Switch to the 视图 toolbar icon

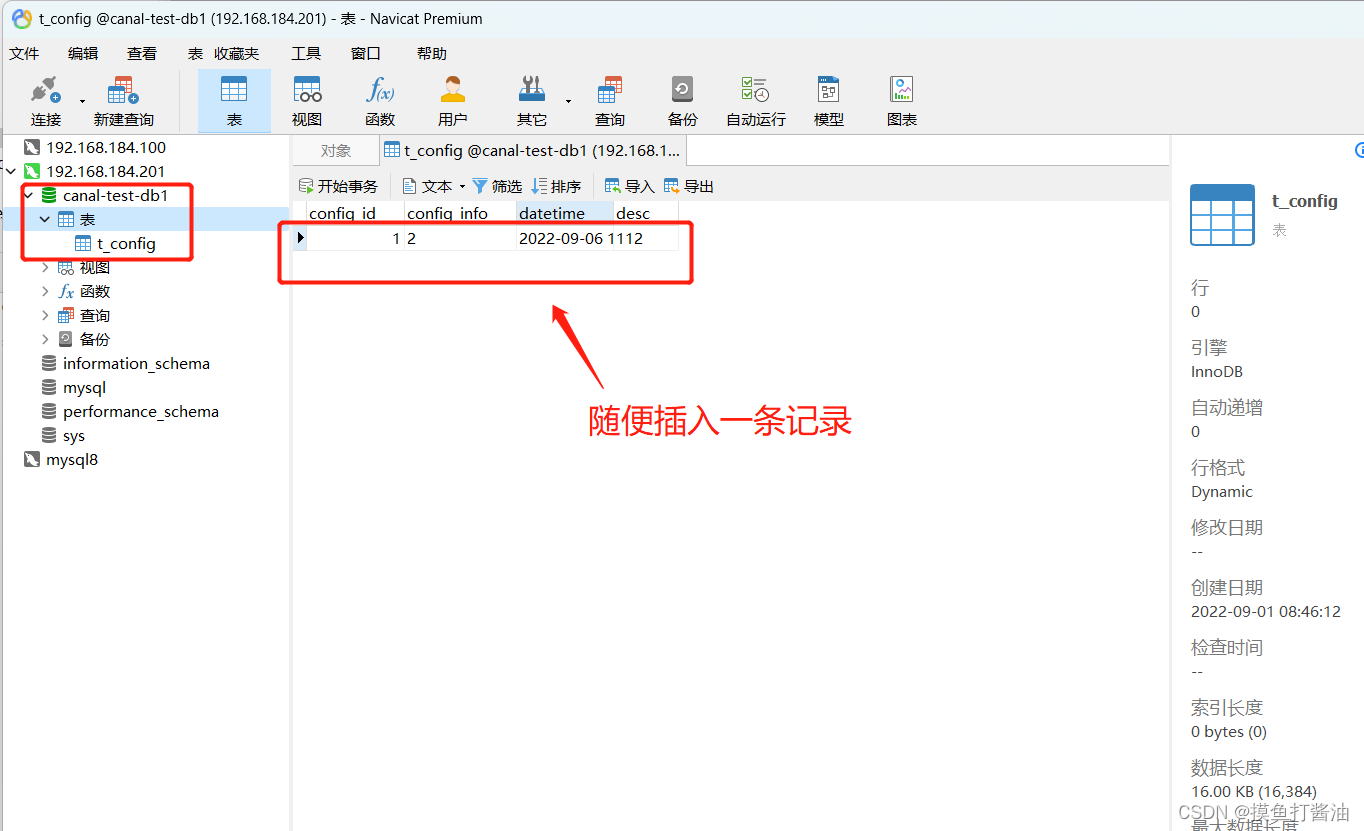[306, 100]
